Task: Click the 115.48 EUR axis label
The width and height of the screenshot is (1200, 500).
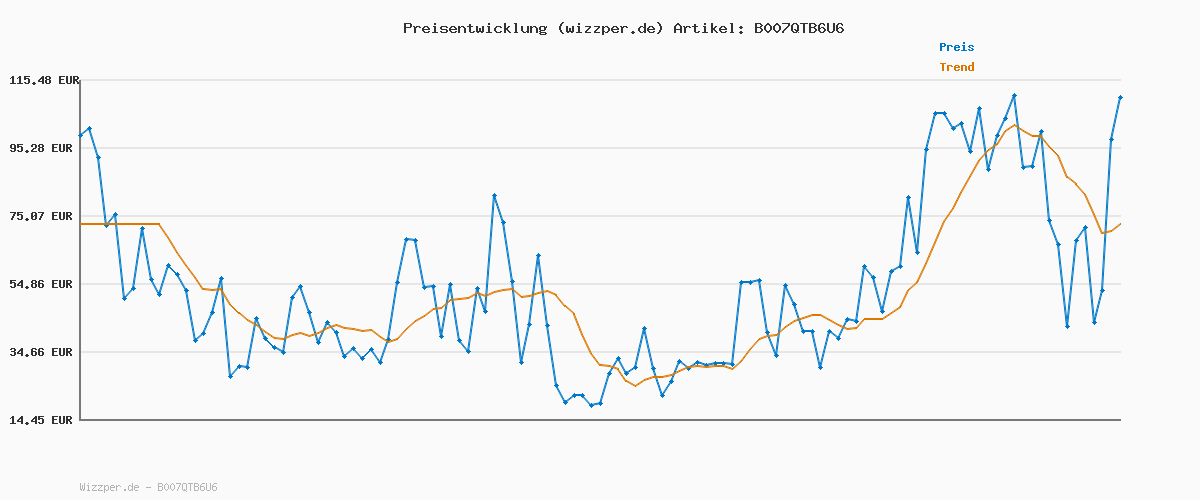Action: [x=44, y=80]
